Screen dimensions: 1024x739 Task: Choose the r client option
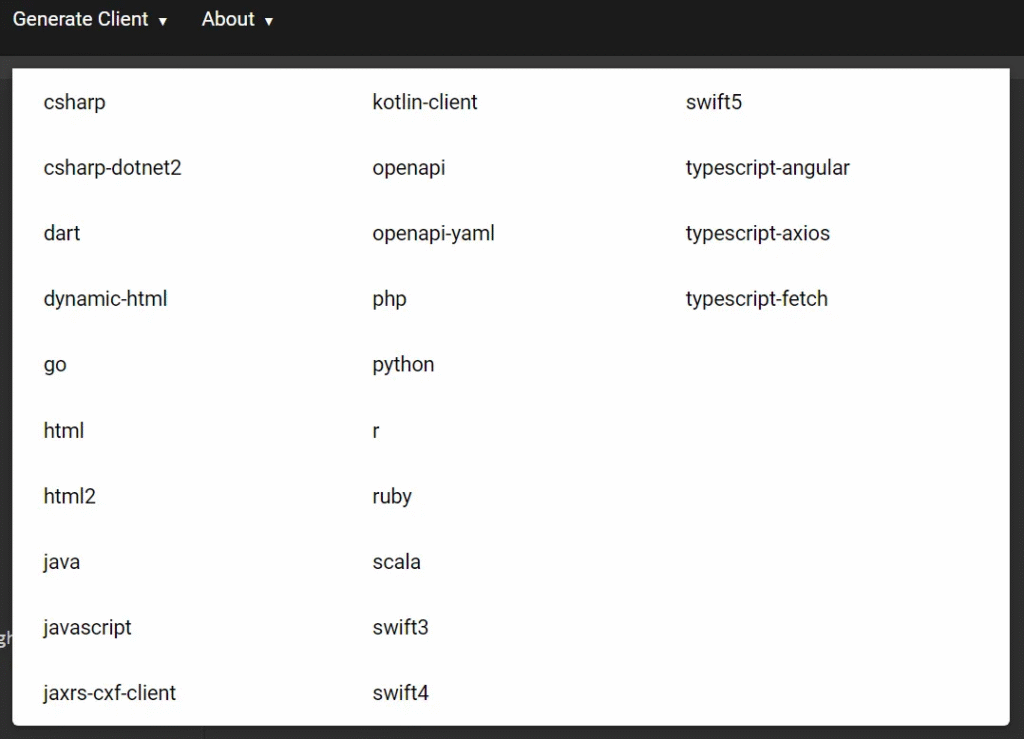coord(376,431)
